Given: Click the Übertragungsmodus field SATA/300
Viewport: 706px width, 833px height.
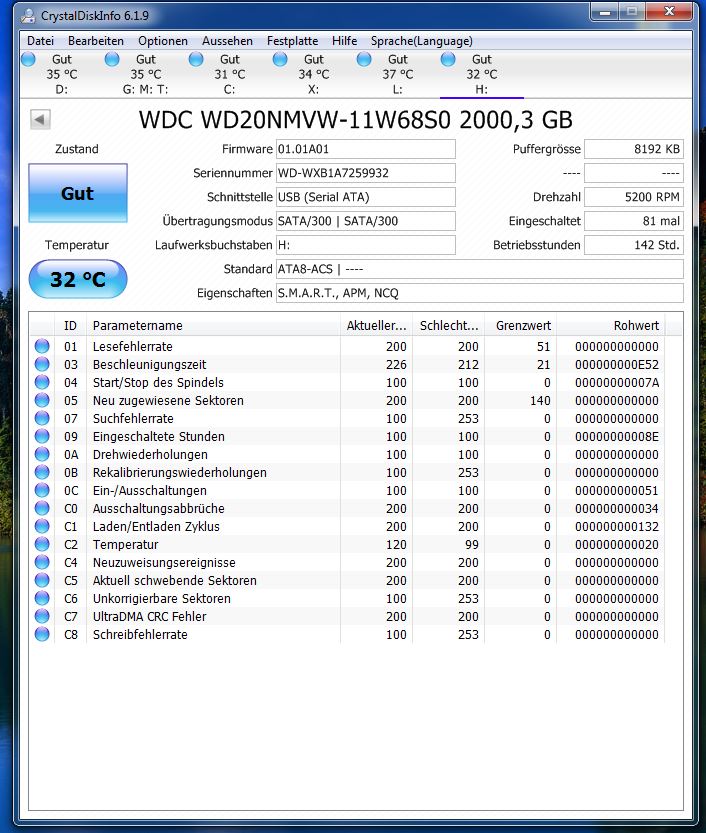Looking at the screenshot, I should point(365,221).
